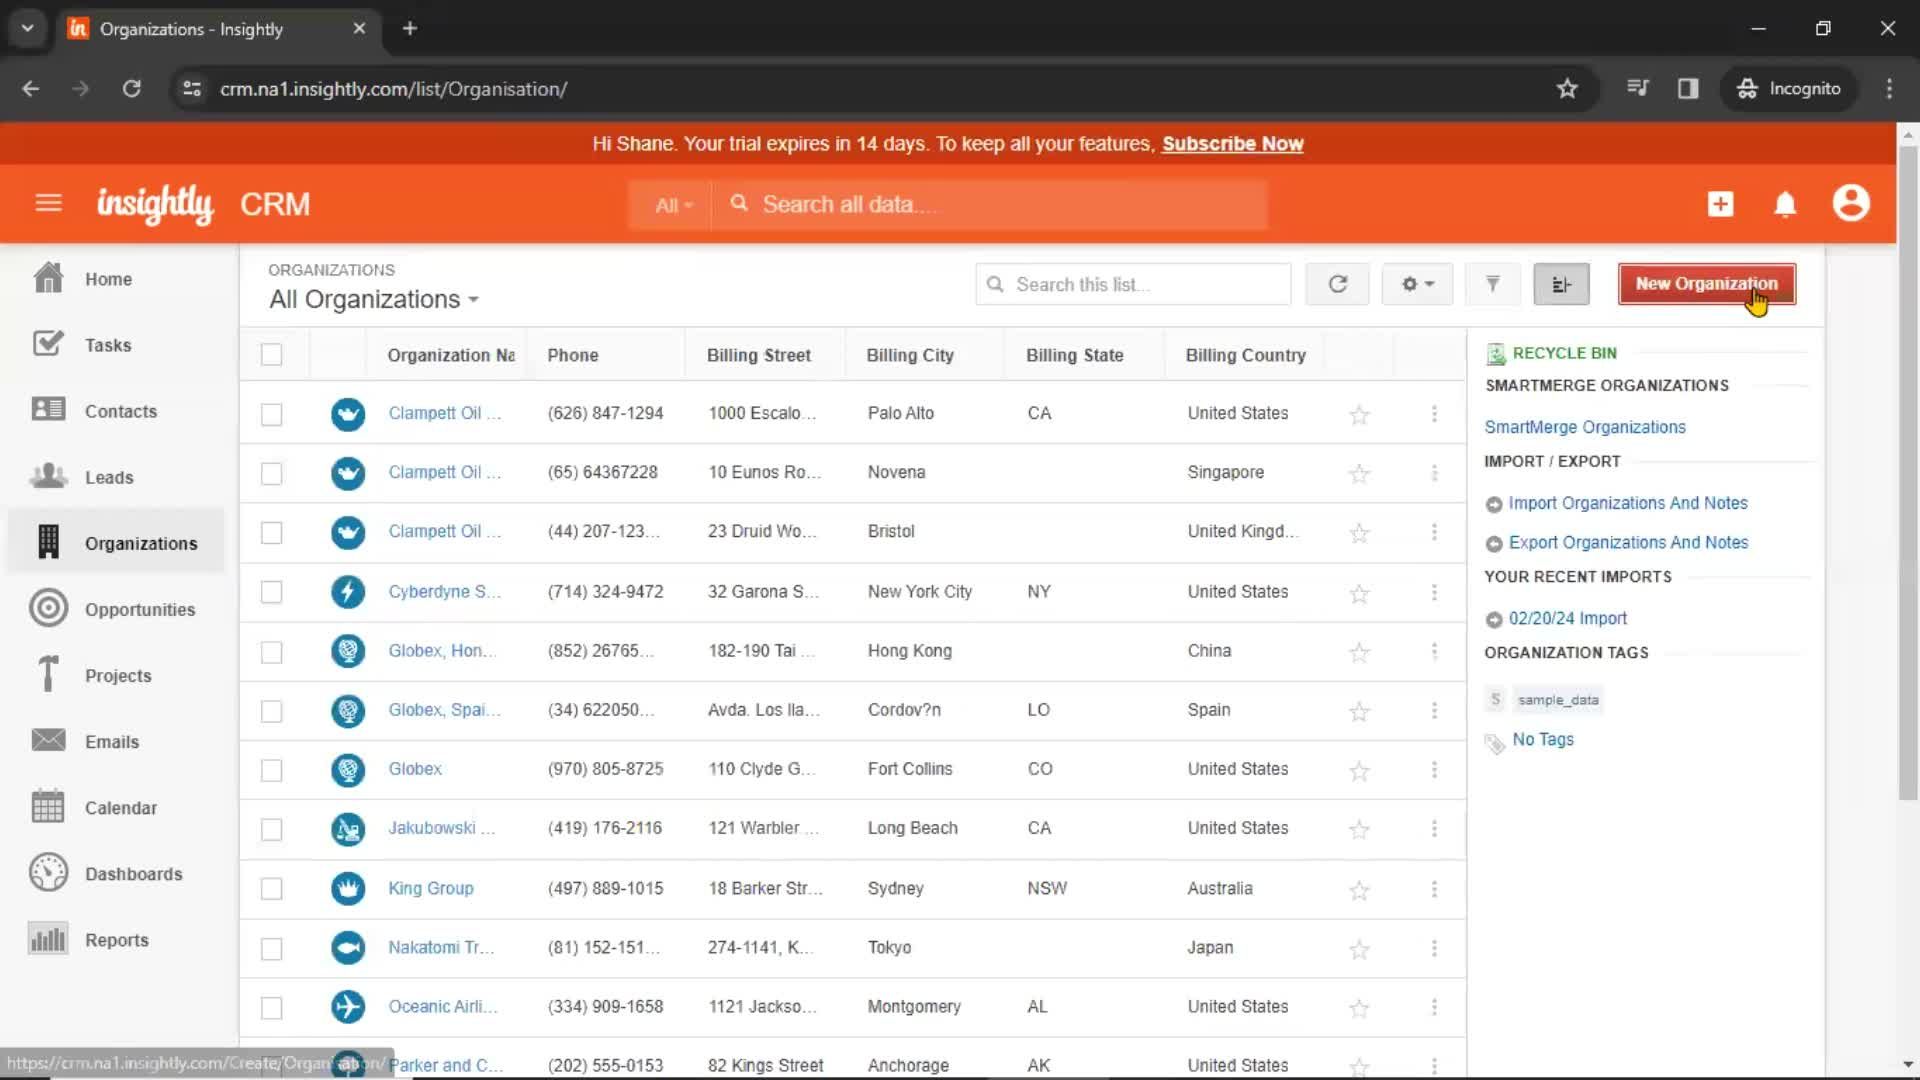
Task: Expand the All Organizations view dropdown
Action: (374, 300)
